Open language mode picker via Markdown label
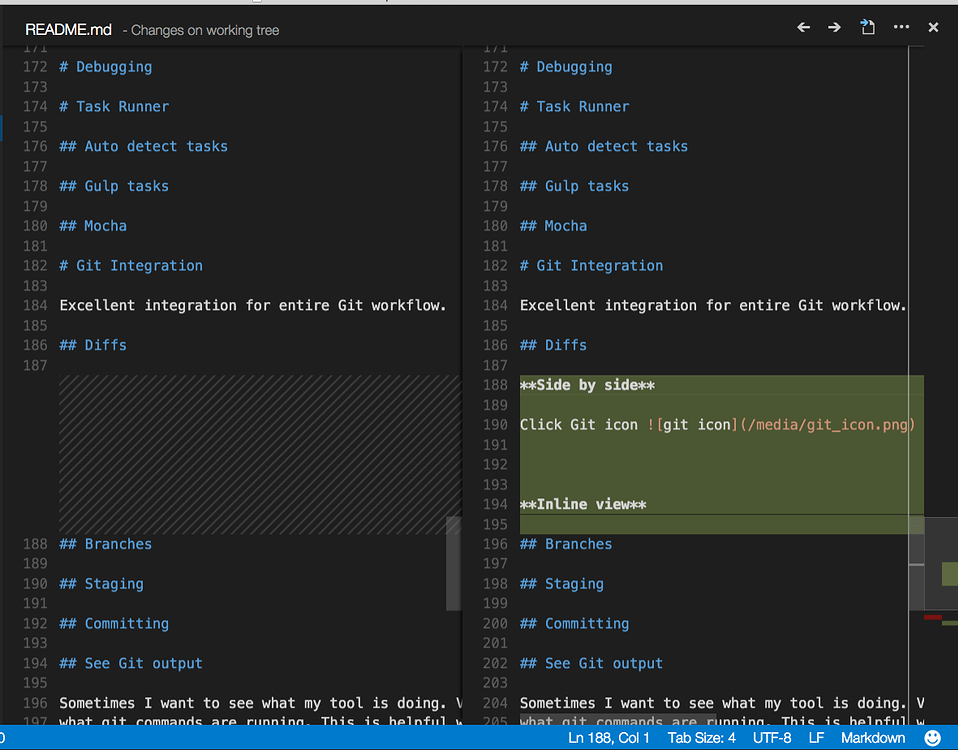This screenshot has height=750, width=958. (872, 738)
